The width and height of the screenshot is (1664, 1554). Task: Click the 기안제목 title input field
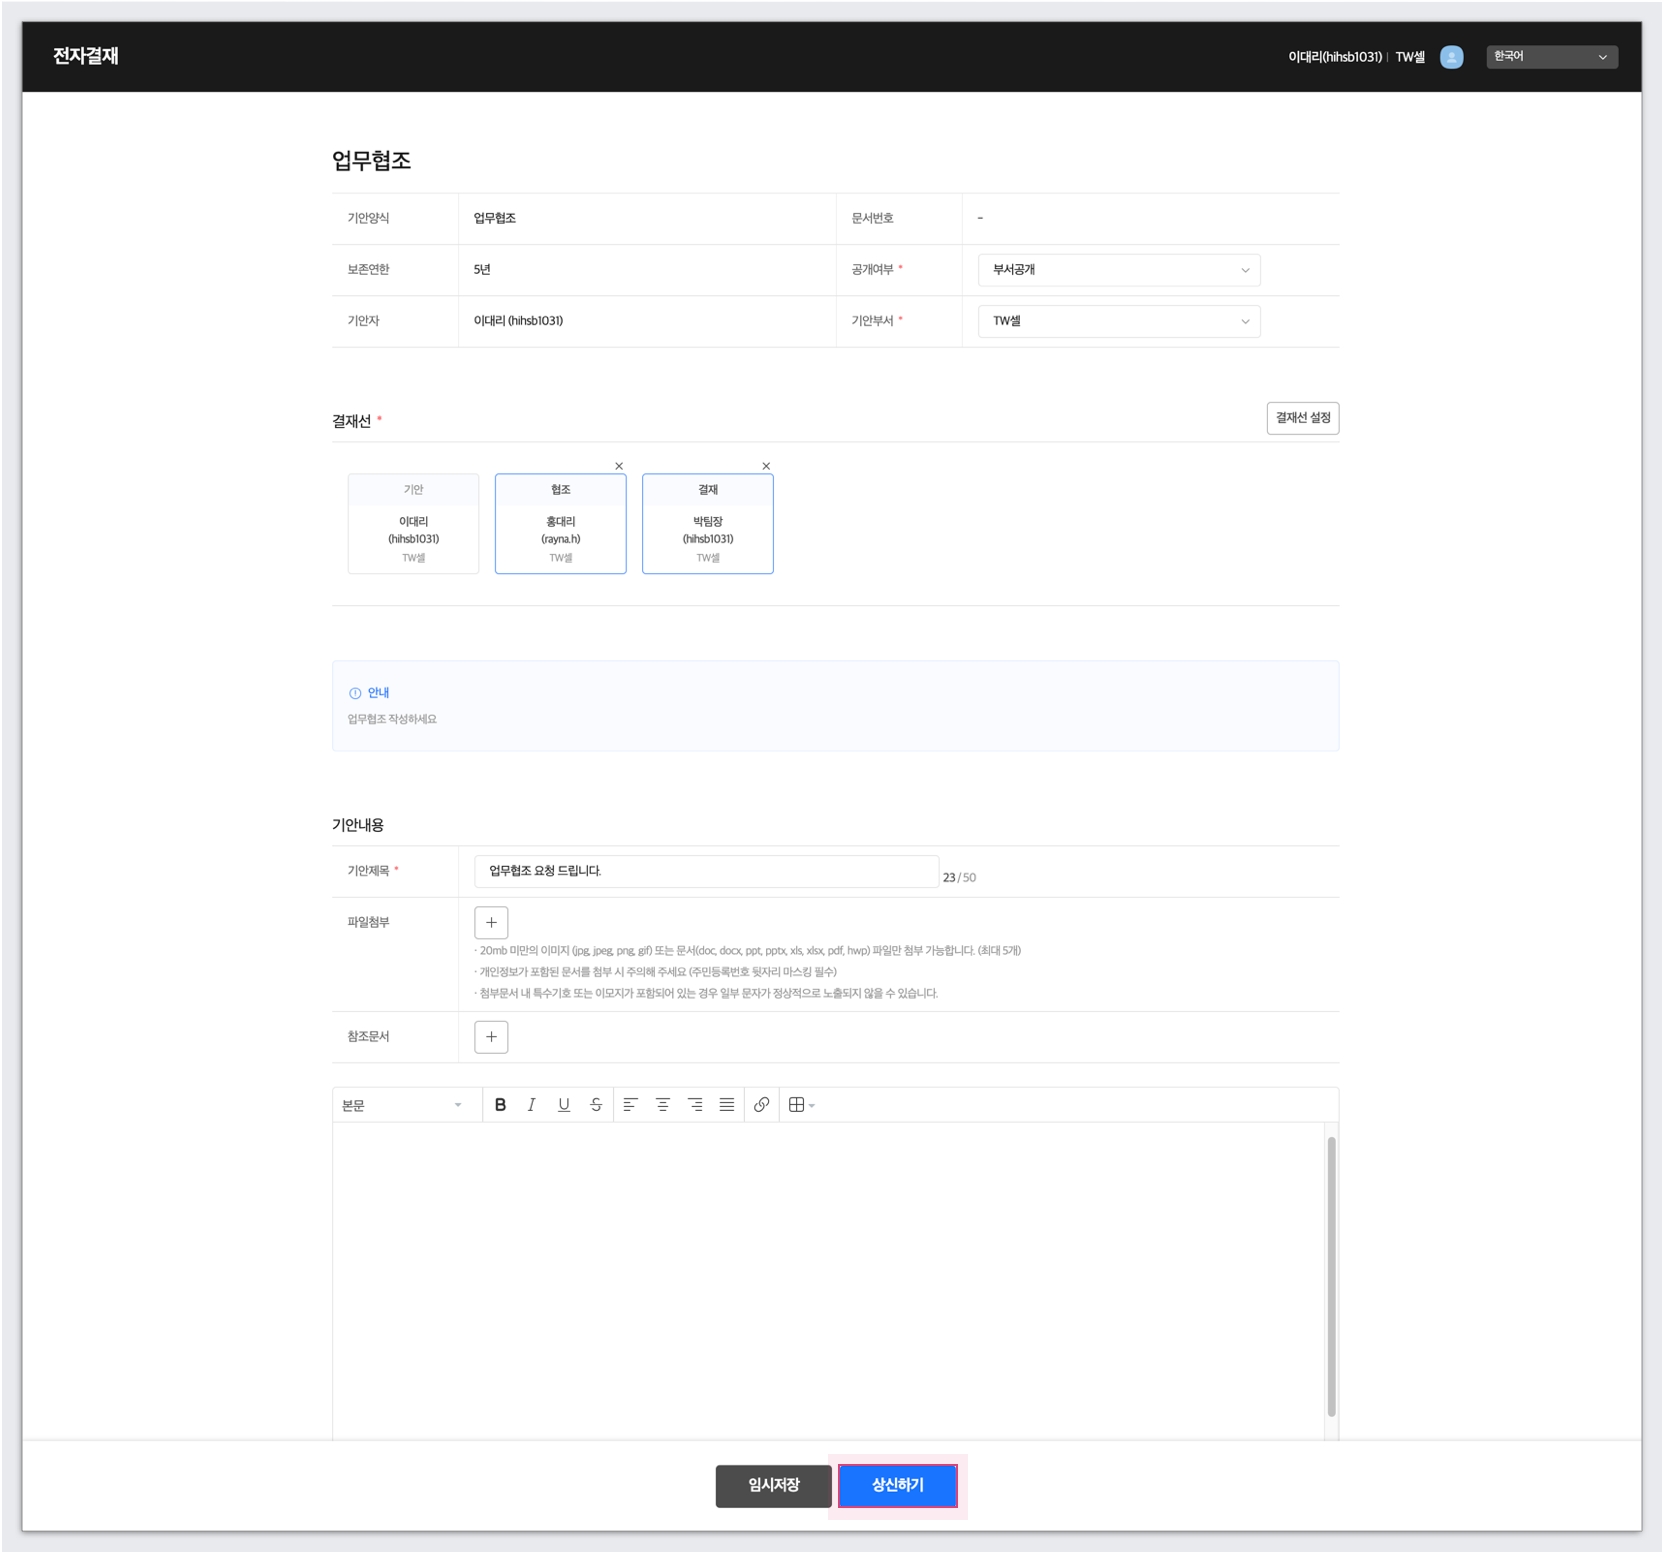point(706,871)
